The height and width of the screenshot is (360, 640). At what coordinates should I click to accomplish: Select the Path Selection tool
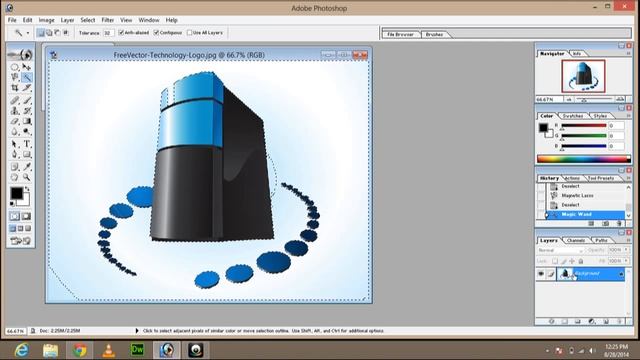pyautogui.click(x=15, y=144)
